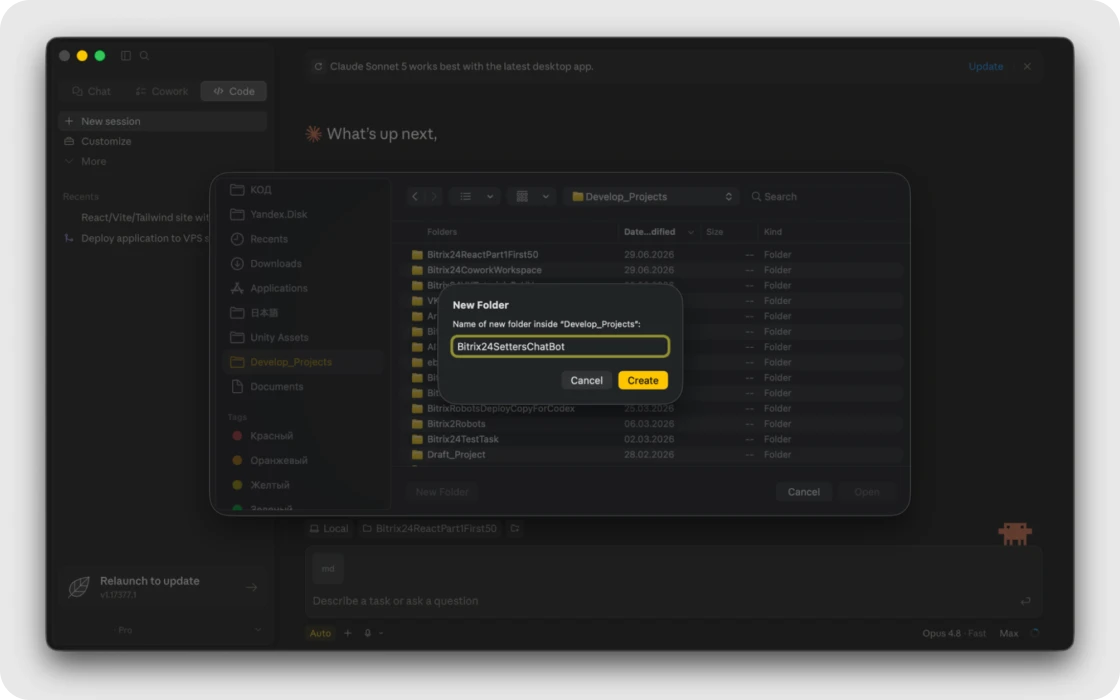Switch to the Cowork tab

tap(162, 91)
